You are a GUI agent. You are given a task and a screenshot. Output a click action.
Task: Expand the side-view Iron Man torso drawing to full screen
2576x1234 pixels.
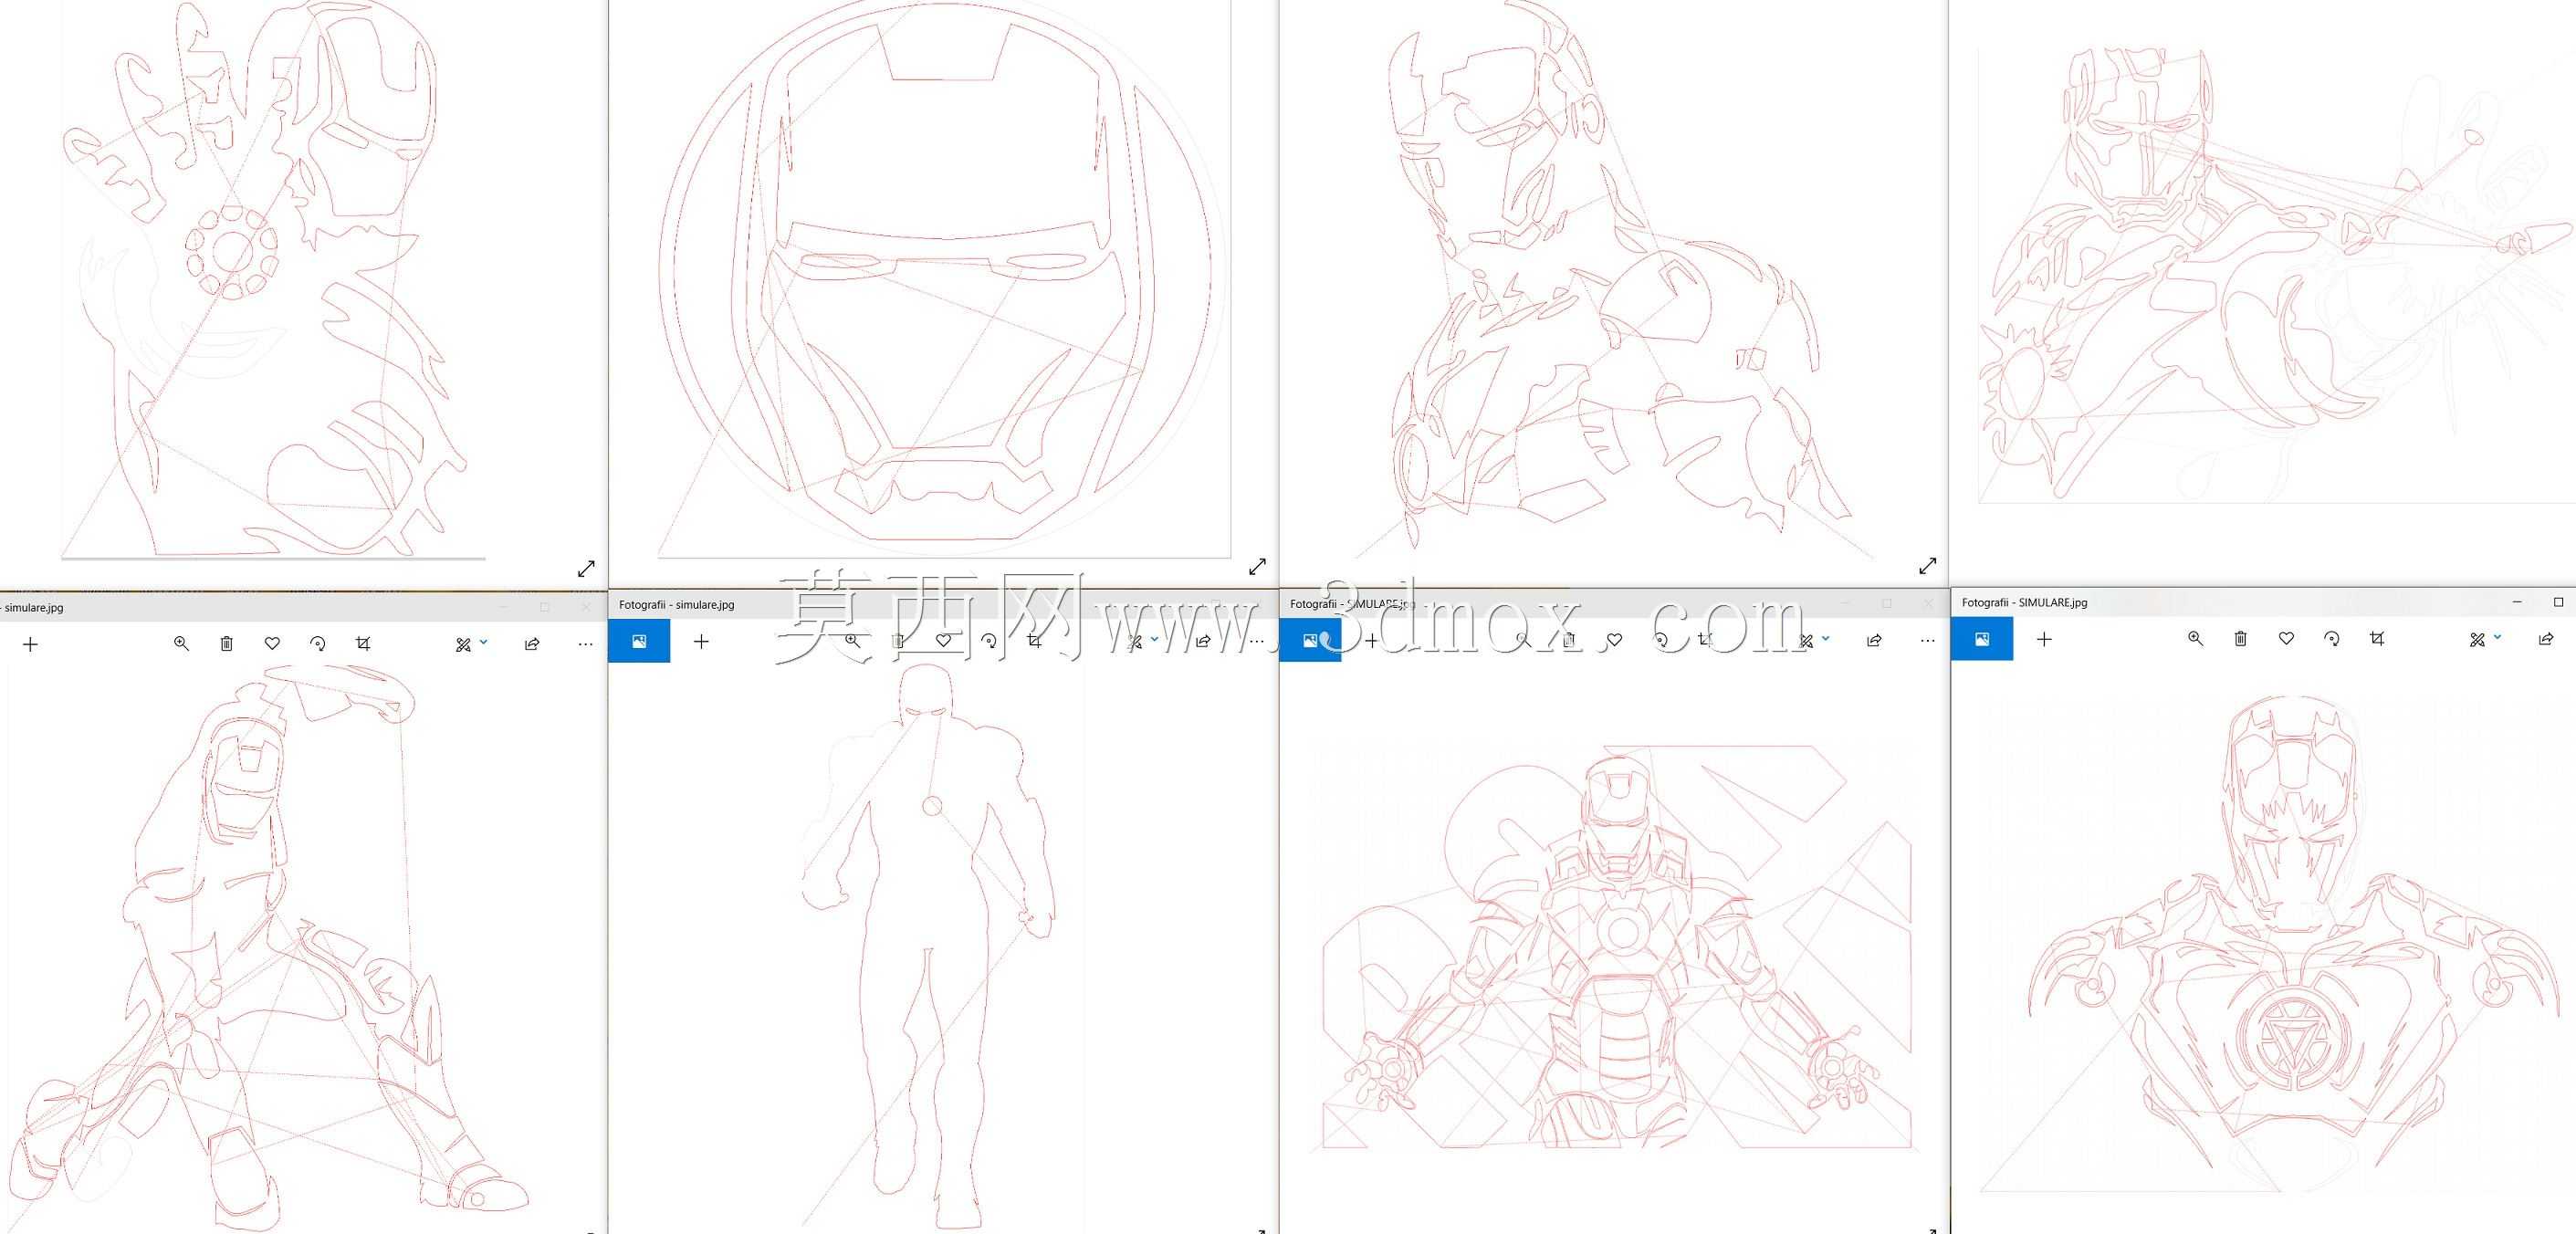pos(1928,566)
